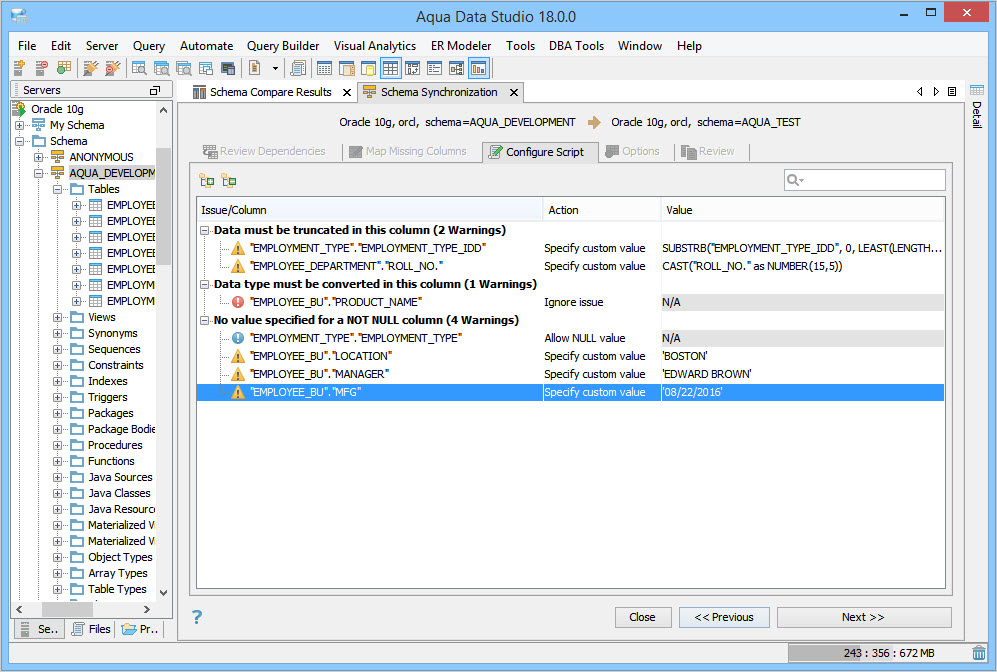Expand the Views folder node
This screenshot has height=672, width=997.
(x=58, y=317)
